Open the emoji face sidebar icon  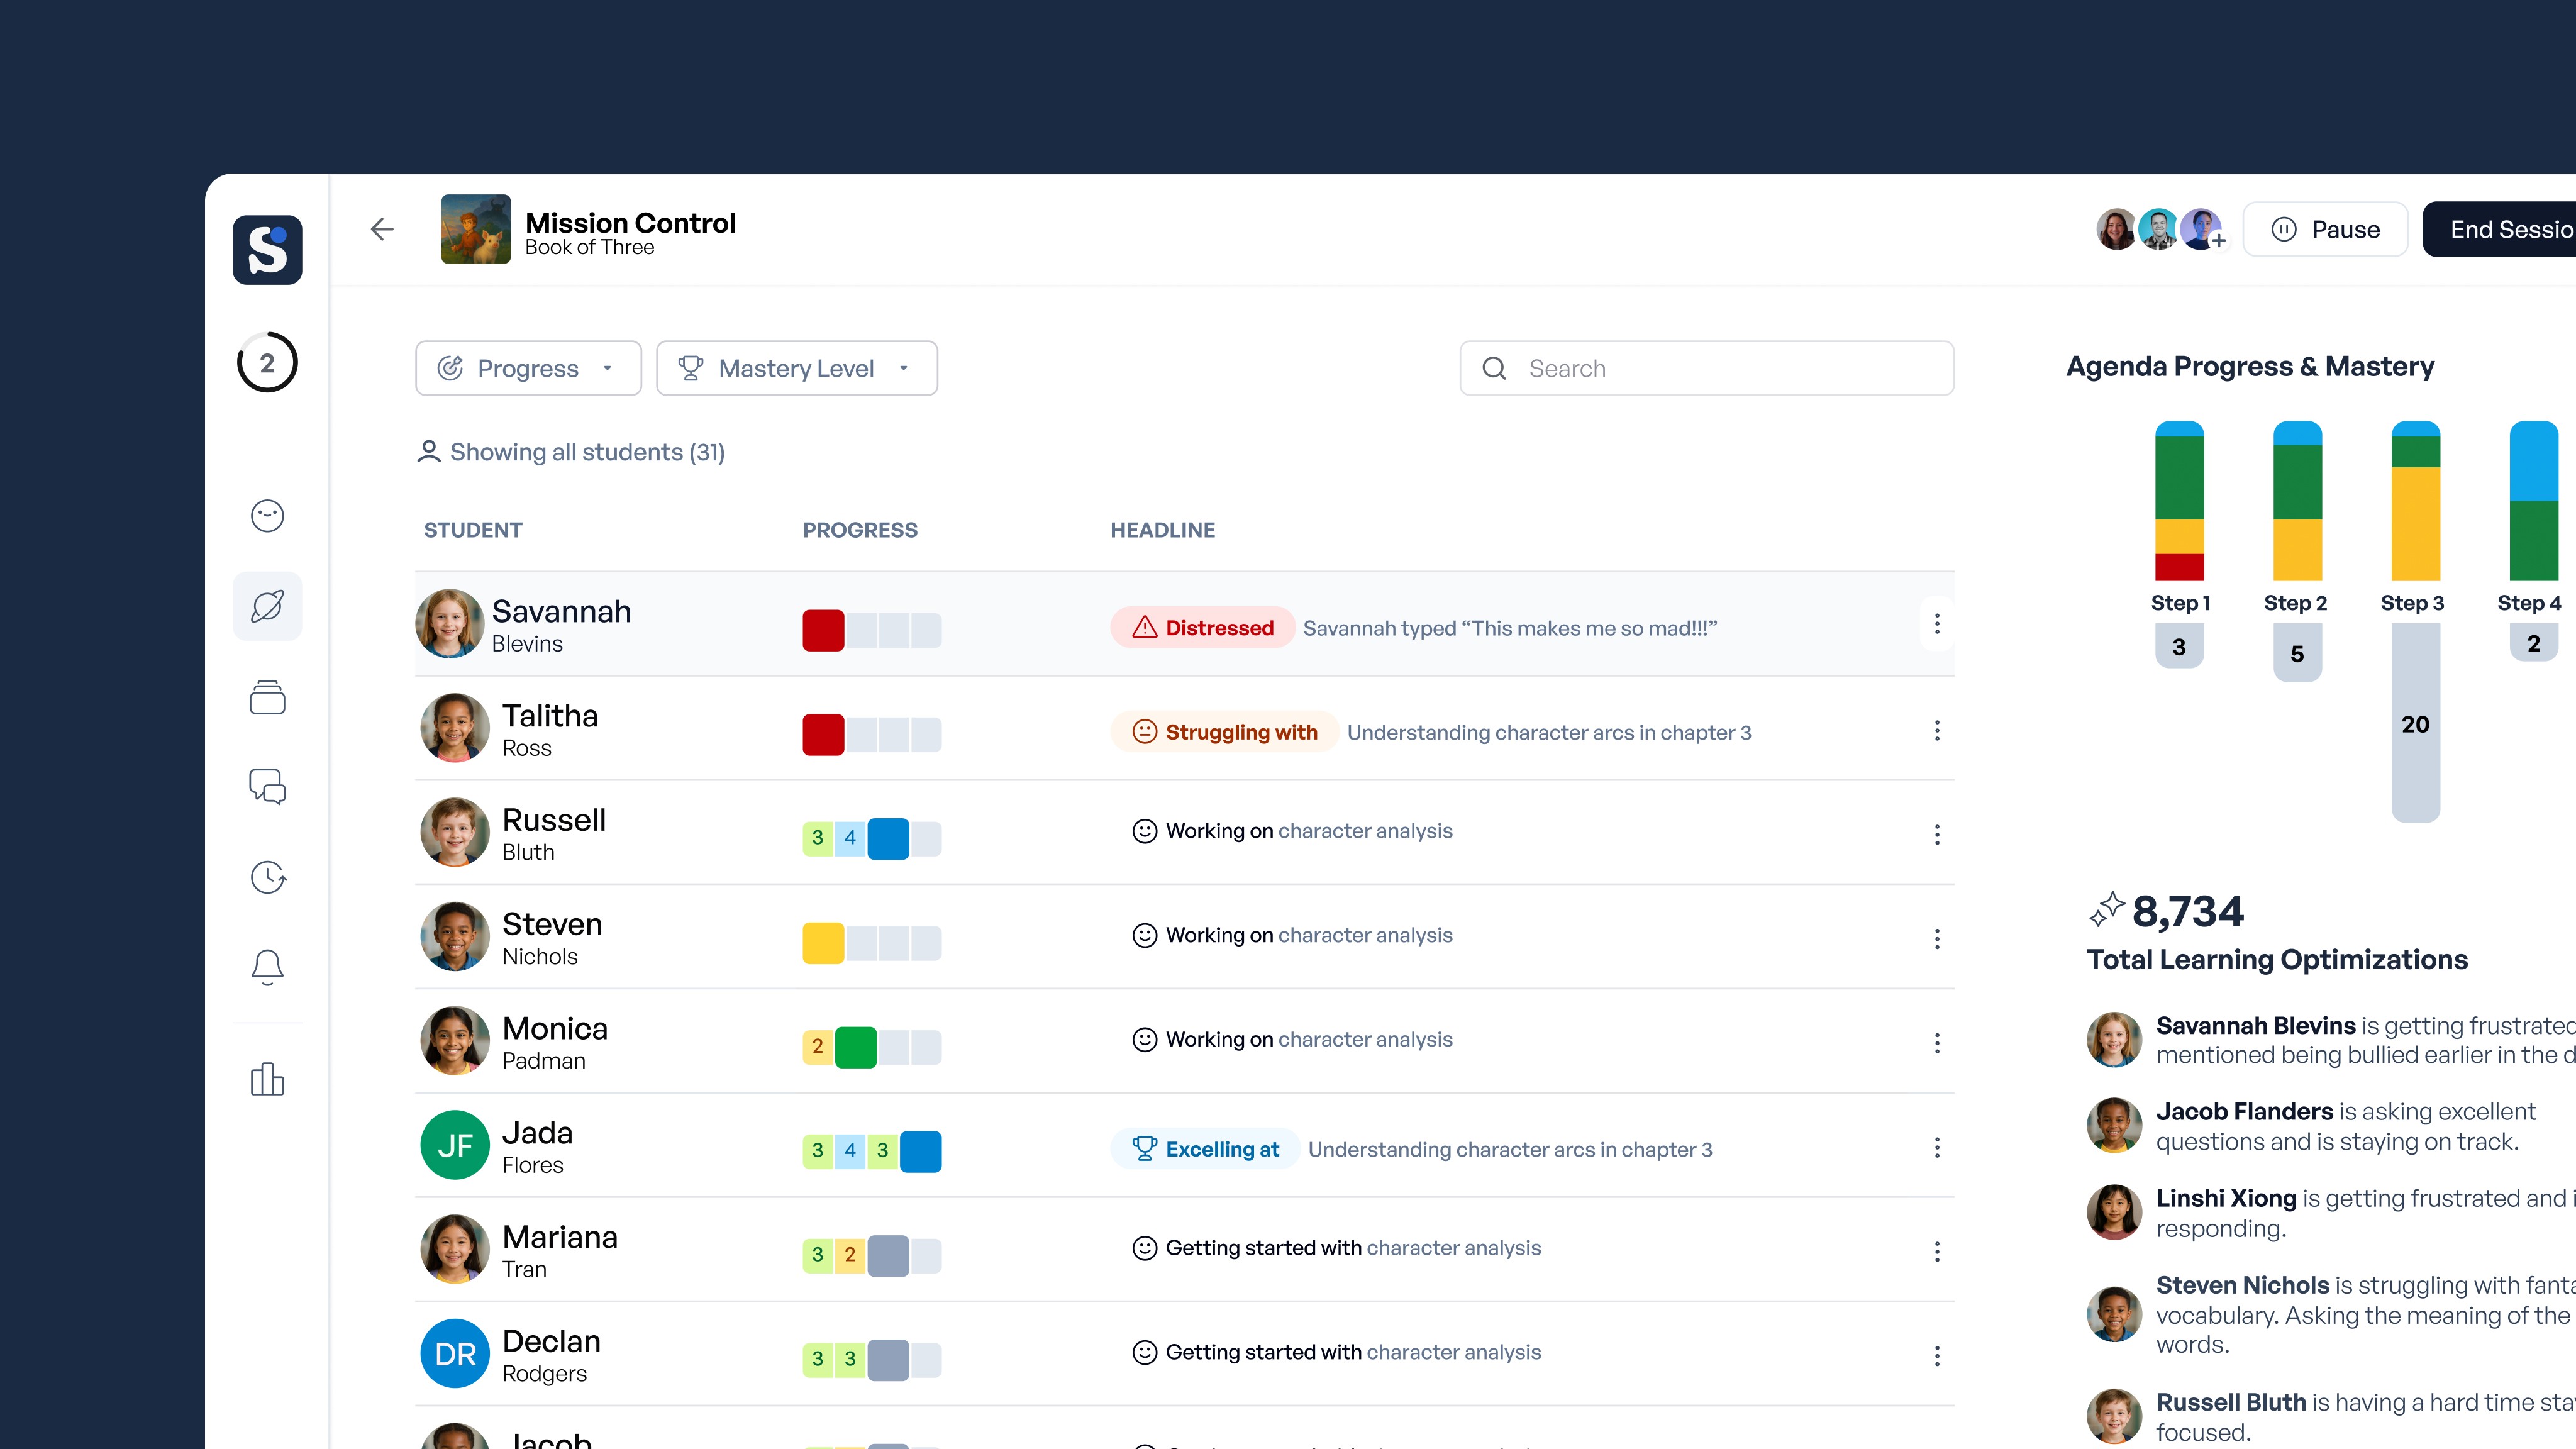(x=267, y=515)
